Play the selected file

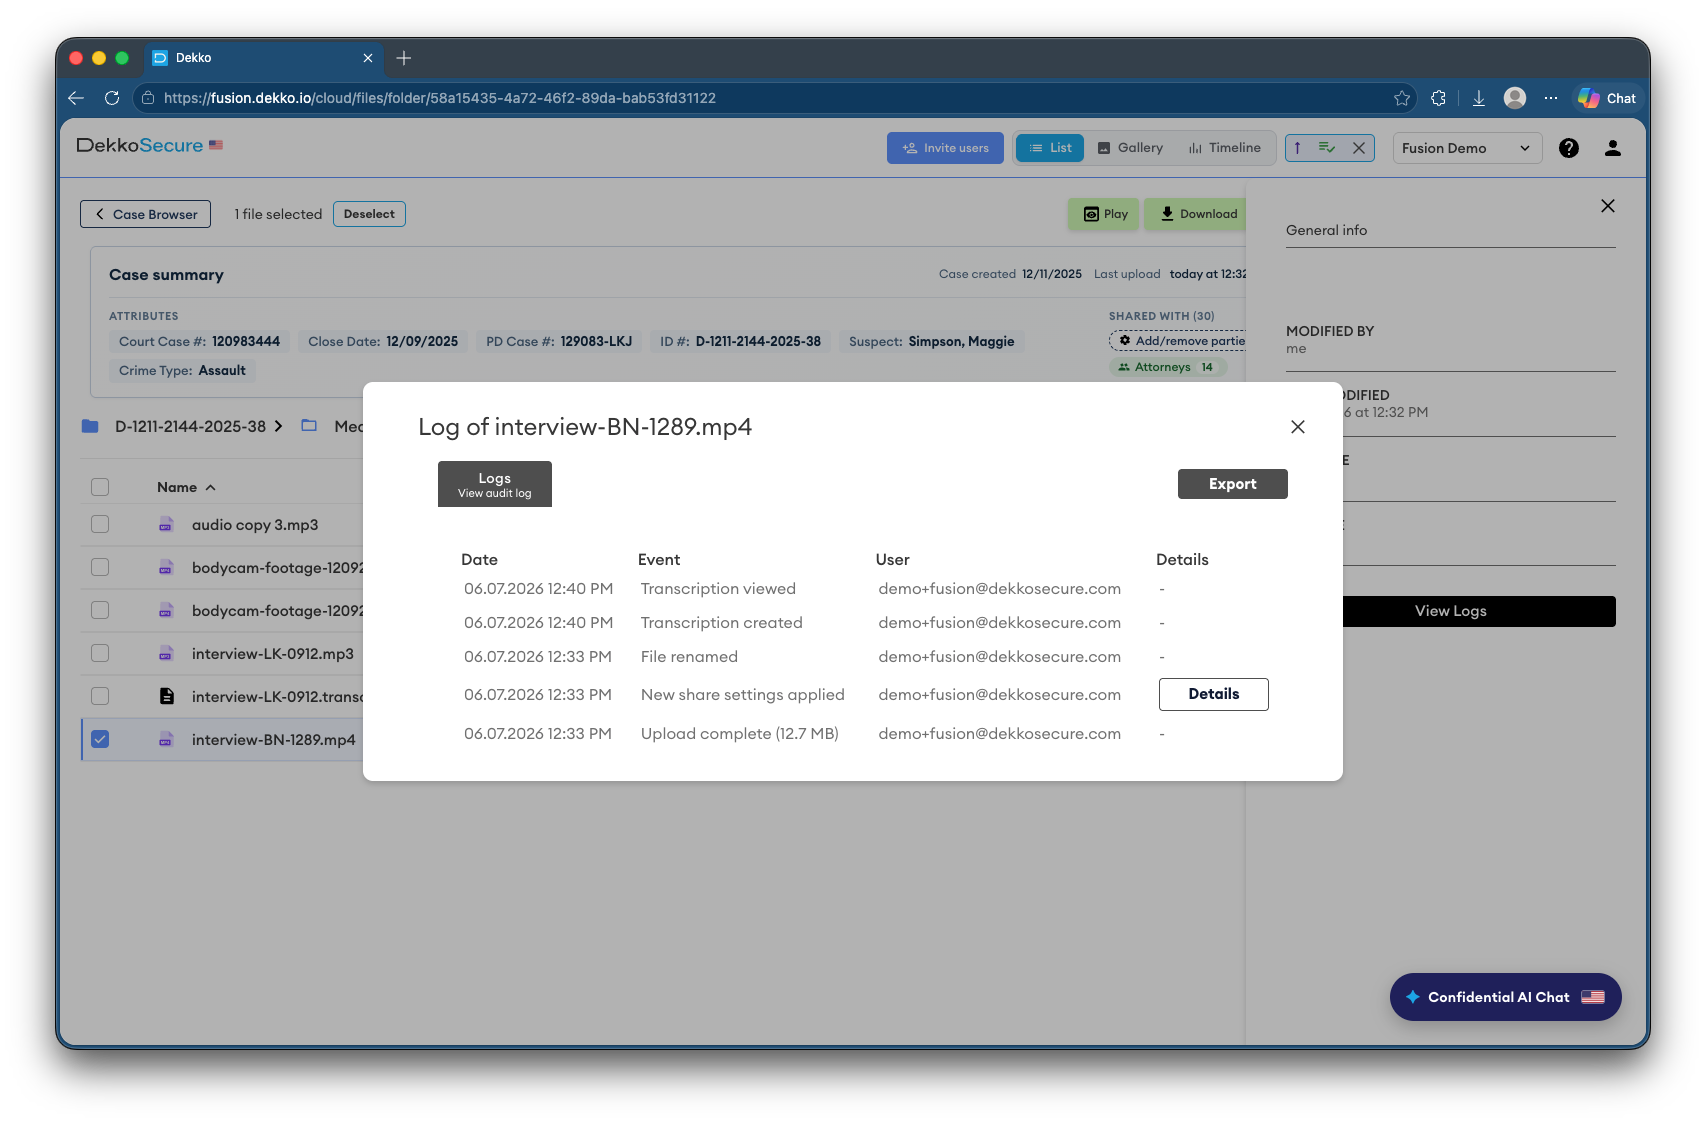pos(1104,214)
